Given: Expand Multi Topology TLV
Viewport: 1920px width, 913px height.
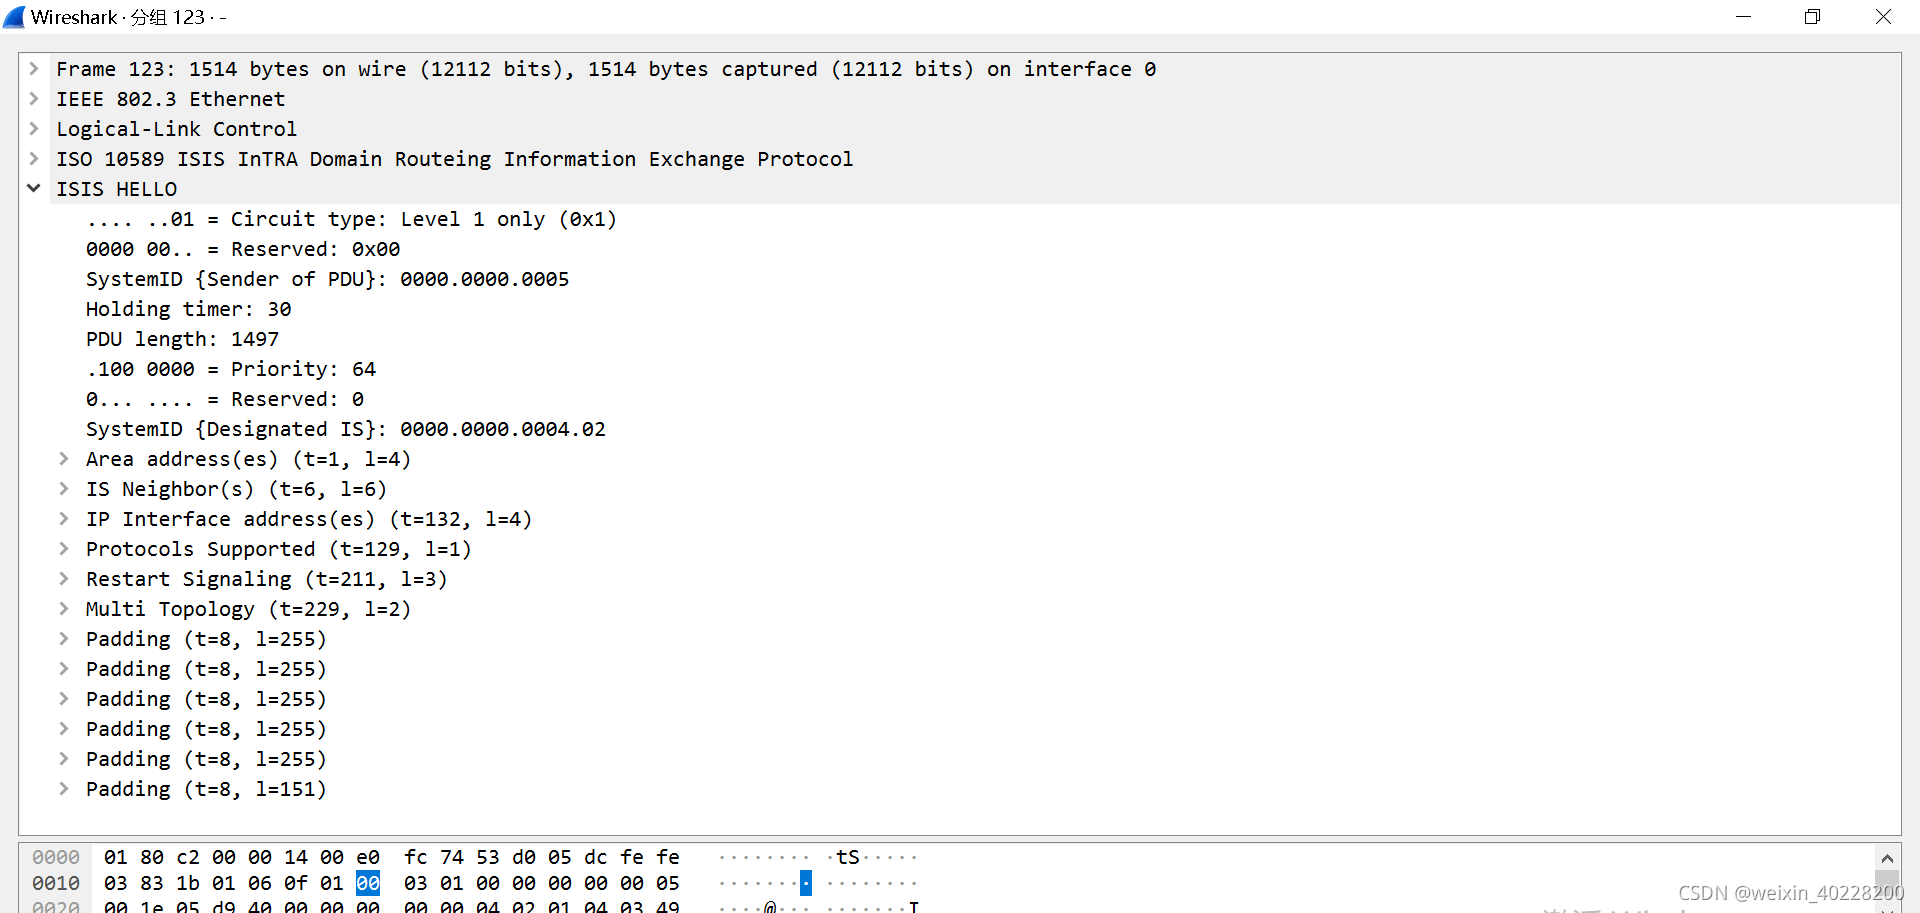Looking at the screenshot, I should pos(64,609).
